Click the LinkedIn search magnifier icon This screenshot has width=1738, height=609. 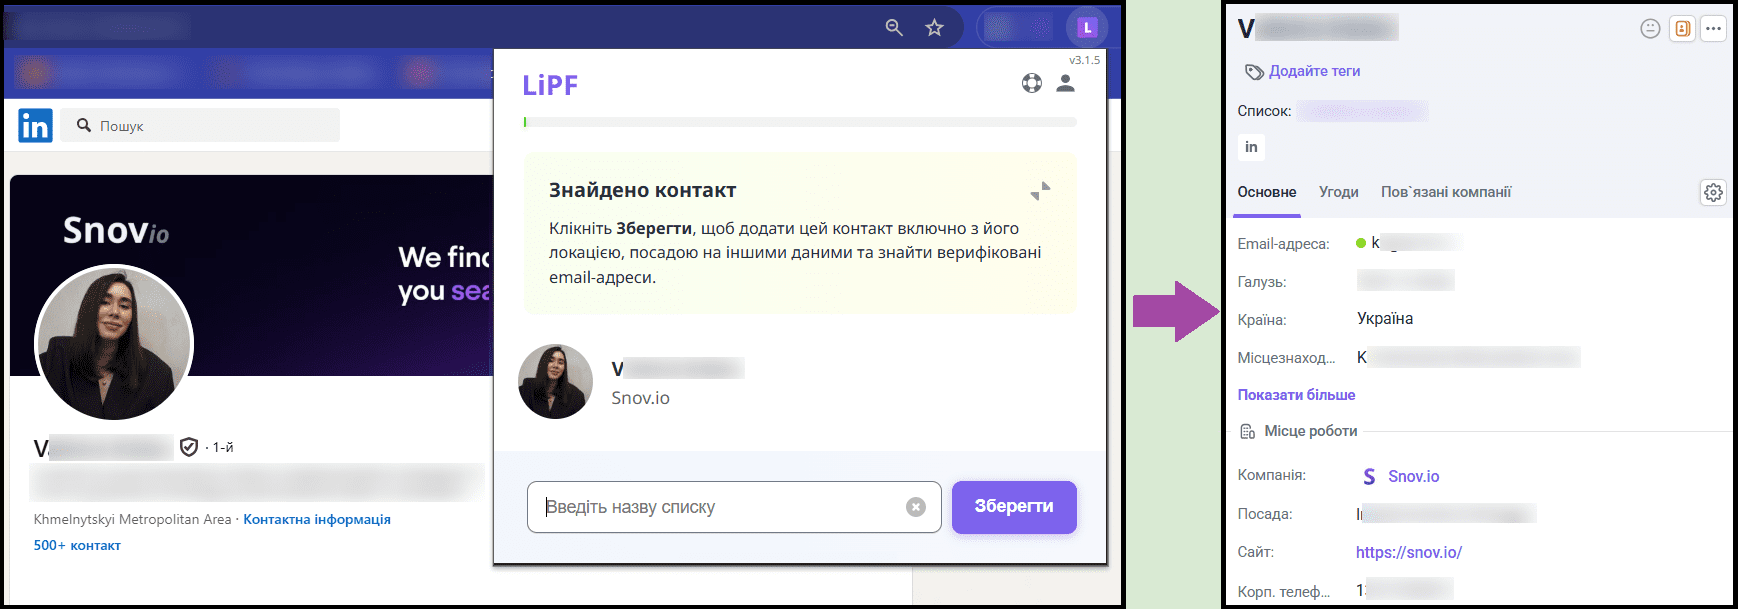point(84,125)
